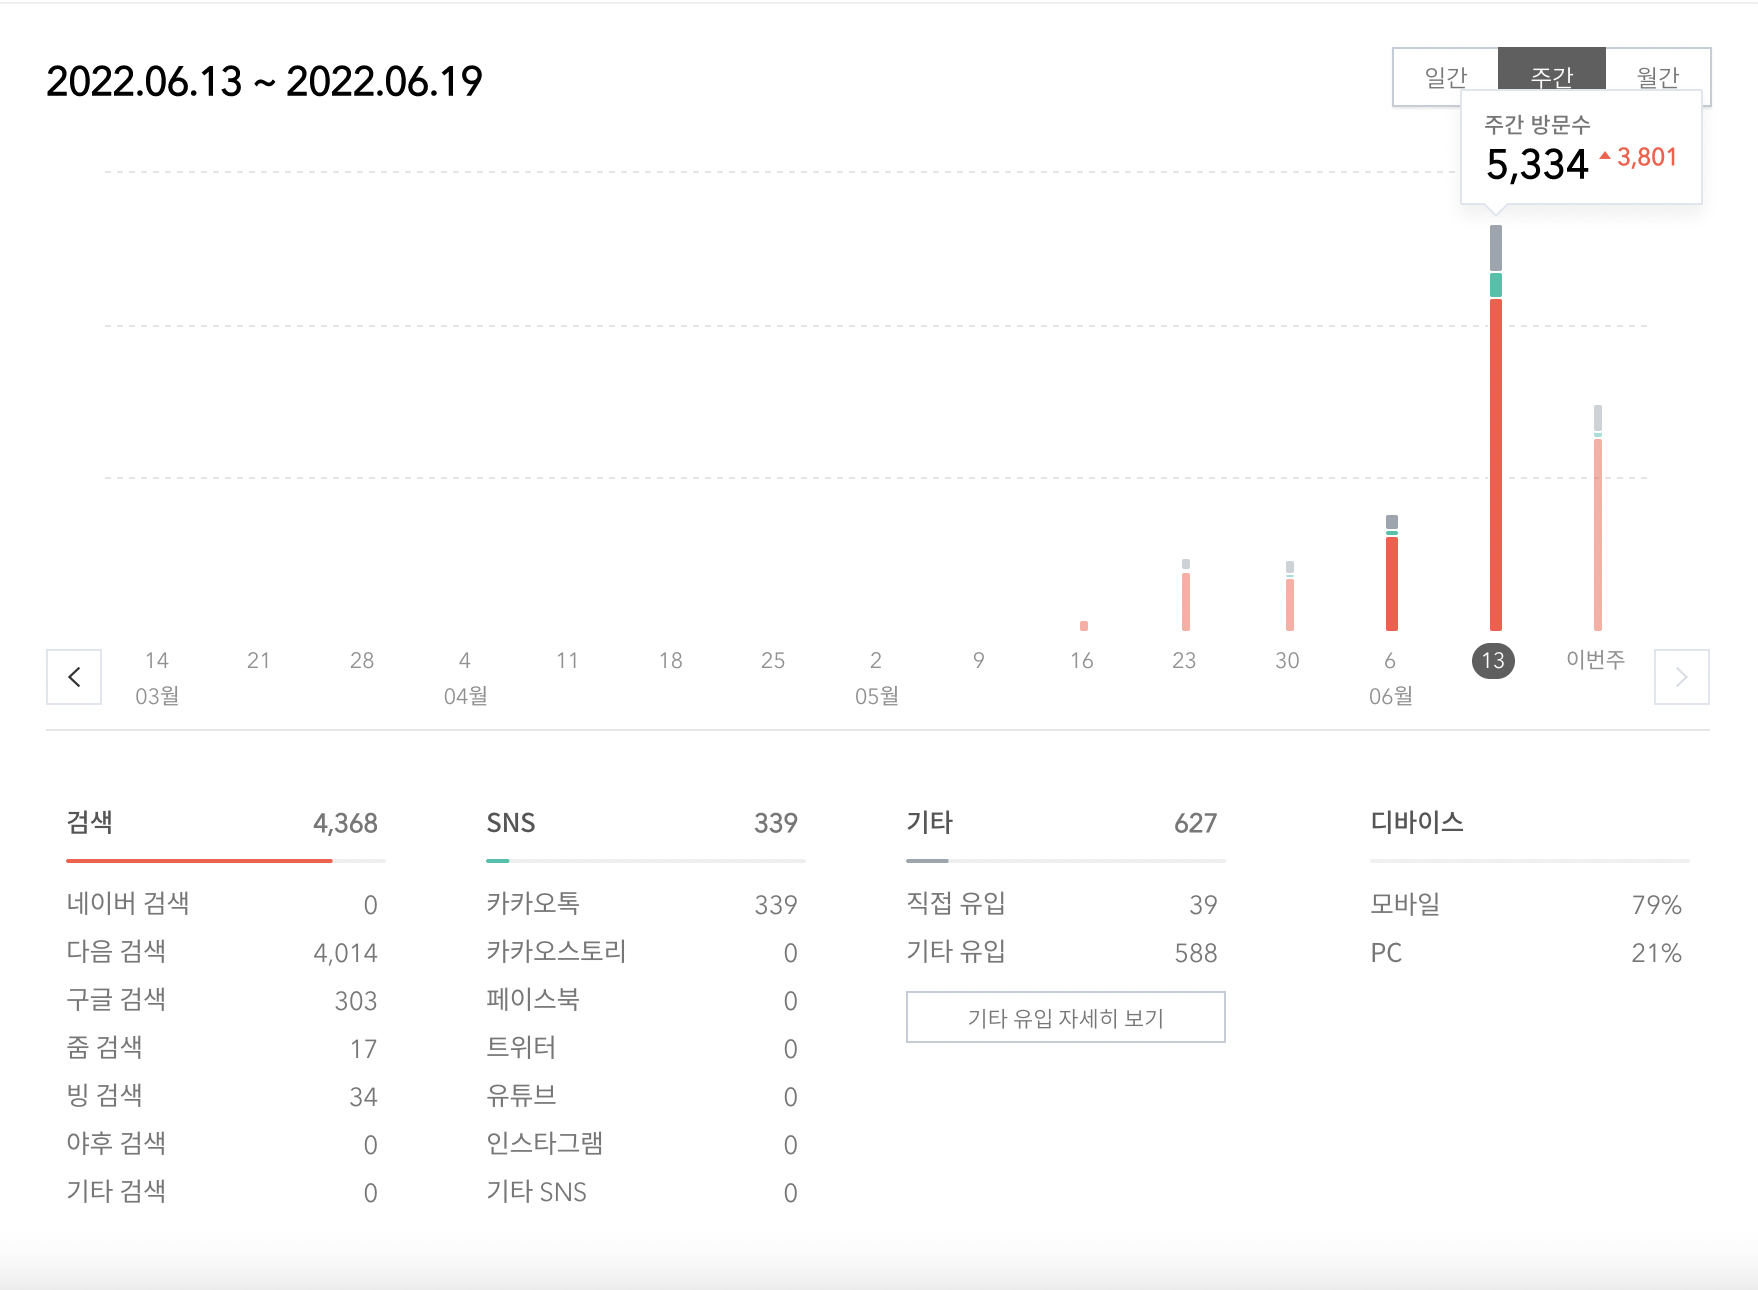Select week 4 of 04월 on axis
Image resolution: width=1758 pixels, height=1290 pixels.
click(465, 660)
